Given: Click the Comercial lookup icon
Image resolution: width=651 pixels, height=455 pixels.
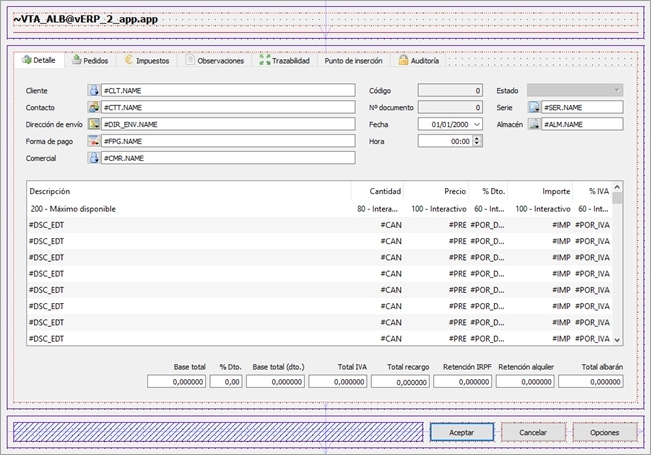Looking at the screenshot, I should pyautogui.click(x=94, y=158).
